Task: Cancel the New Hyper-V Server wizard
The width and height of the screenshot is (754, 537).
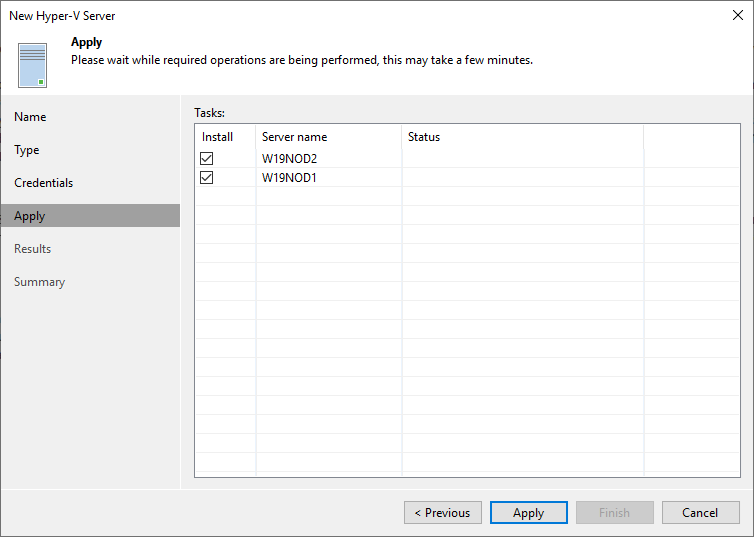Action: pyautogui.click(x=701, y=512)
